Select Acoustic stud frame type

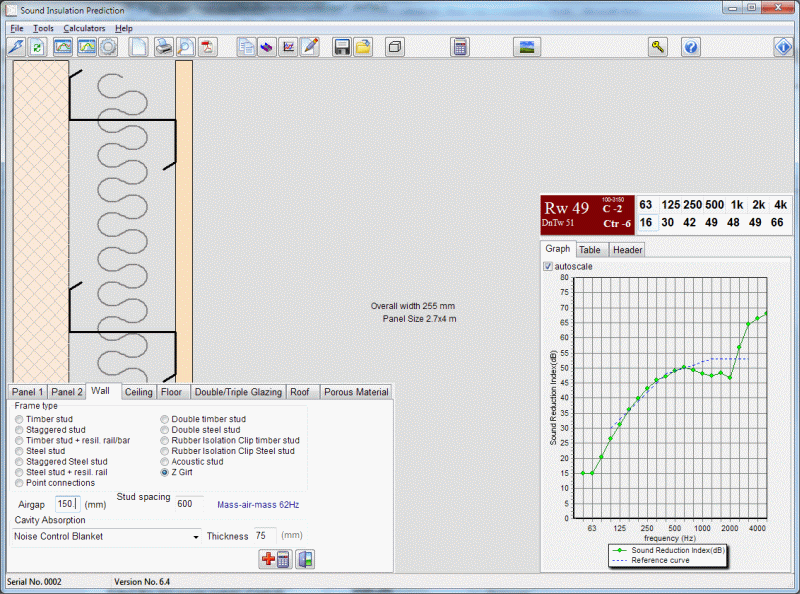tap(192, 462)
